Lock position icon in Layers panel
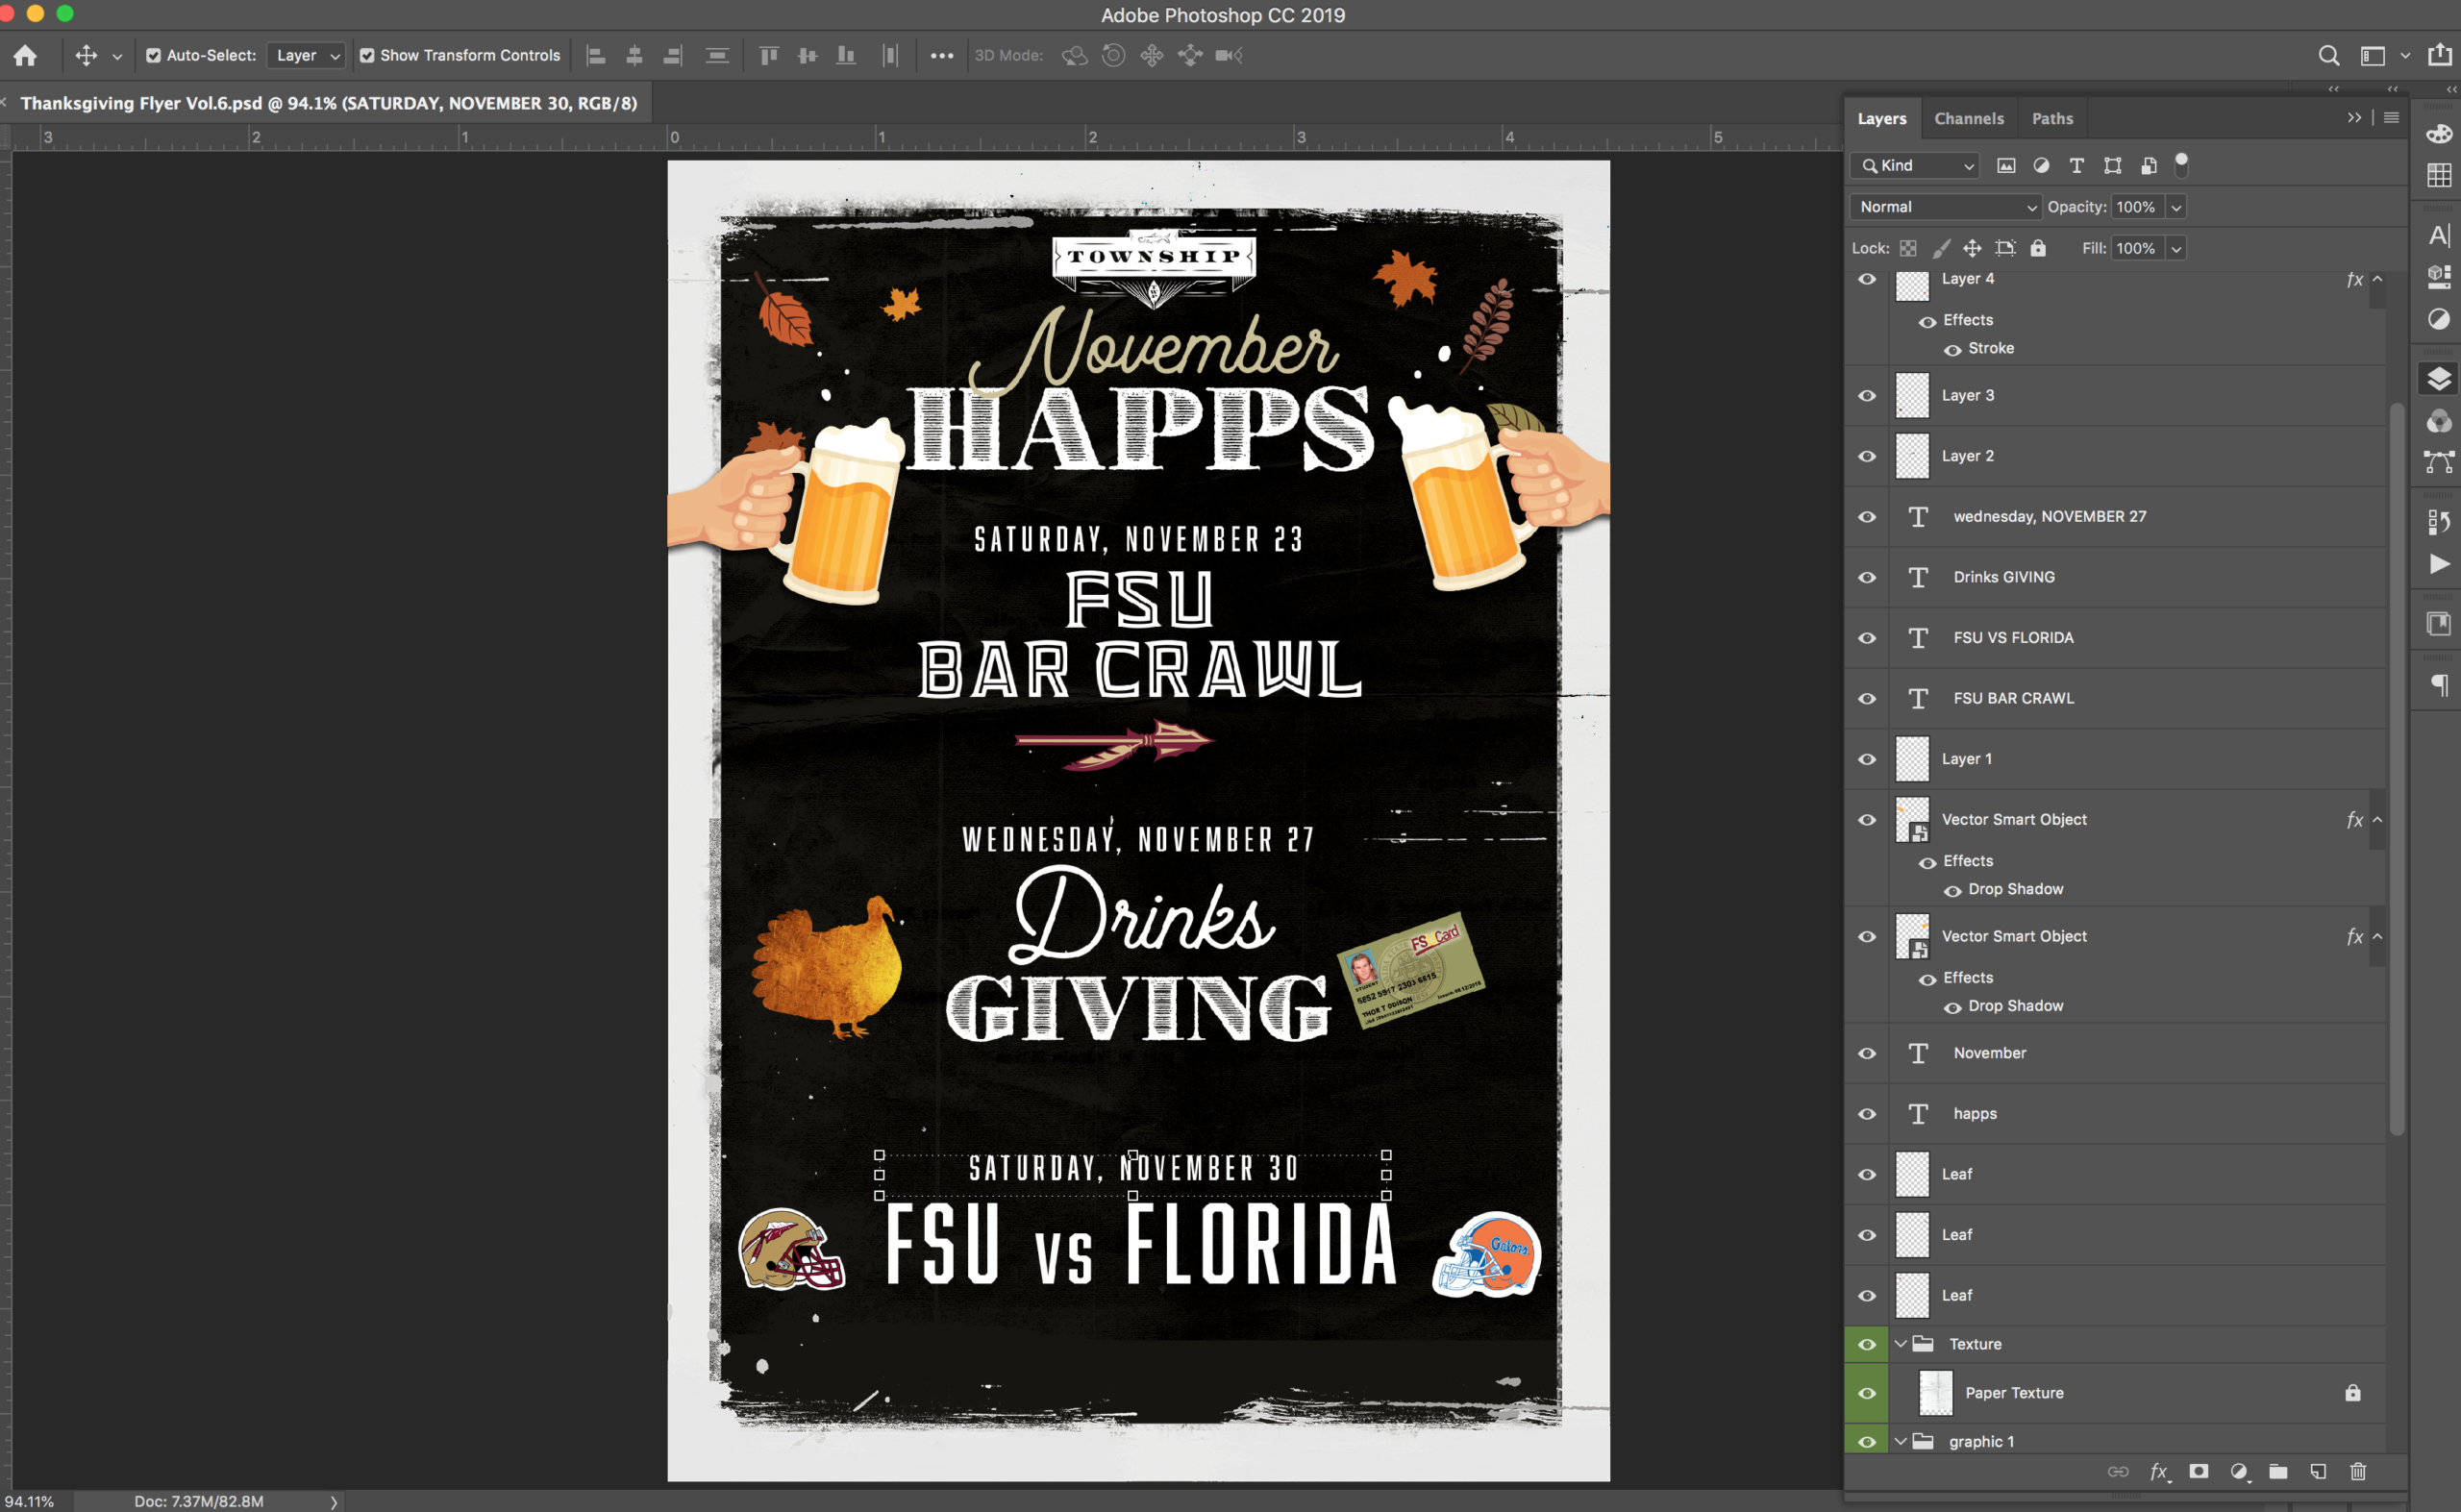This screenshot has height=1512, width=2461. 1972,248
